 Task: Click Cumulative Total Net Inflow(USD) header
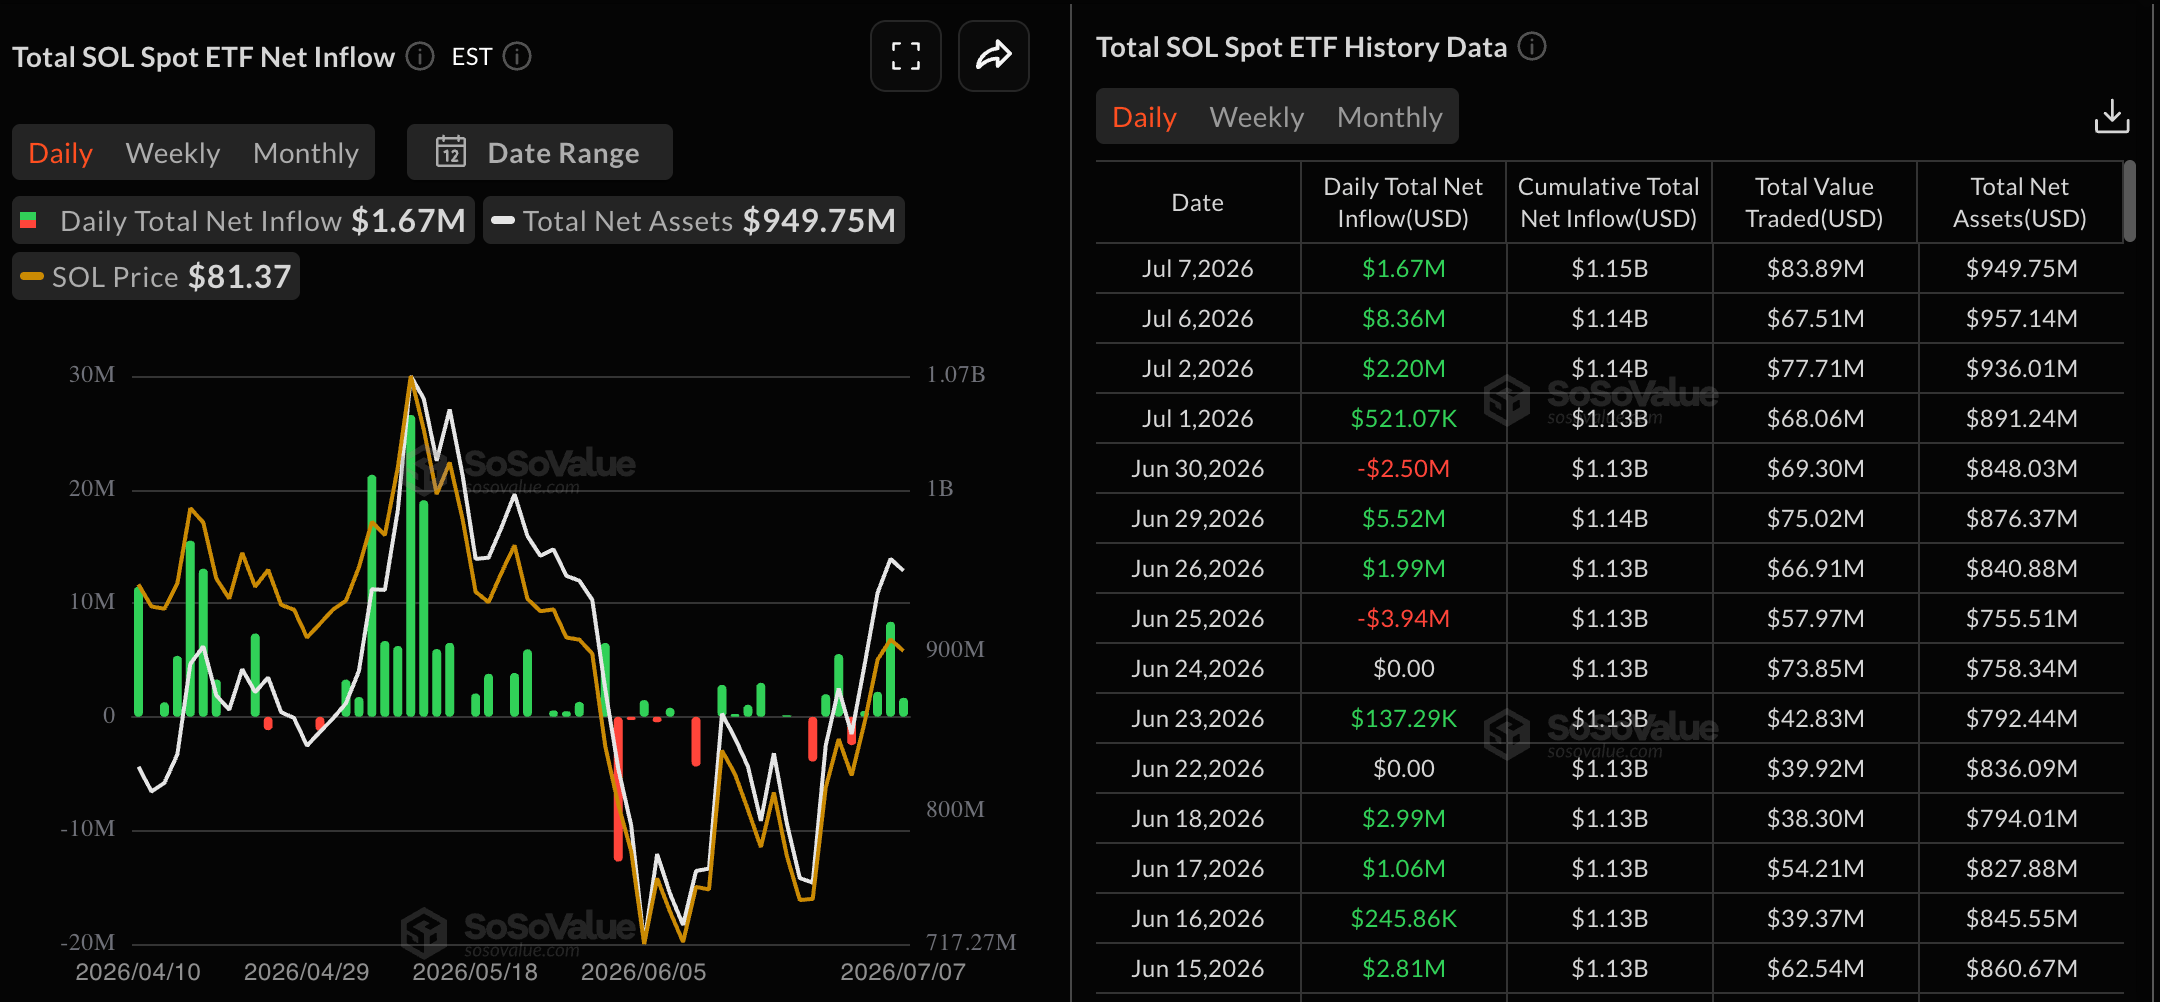pos(1609,202)
